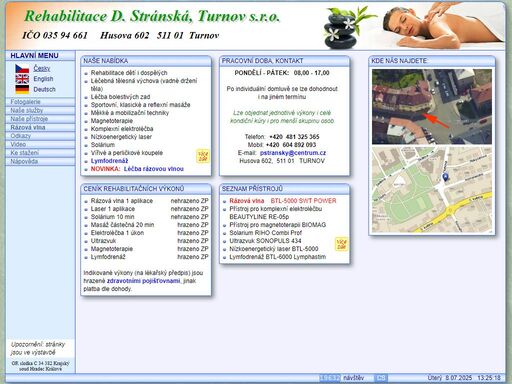The image size is (512, 384).
Task: Open Rázová vlna menu item
Action: click(x=40, y=127)
